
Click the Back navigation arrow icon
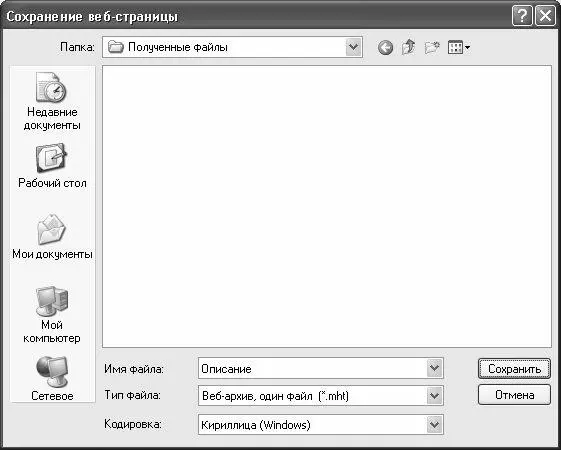[x=385, y=47]
